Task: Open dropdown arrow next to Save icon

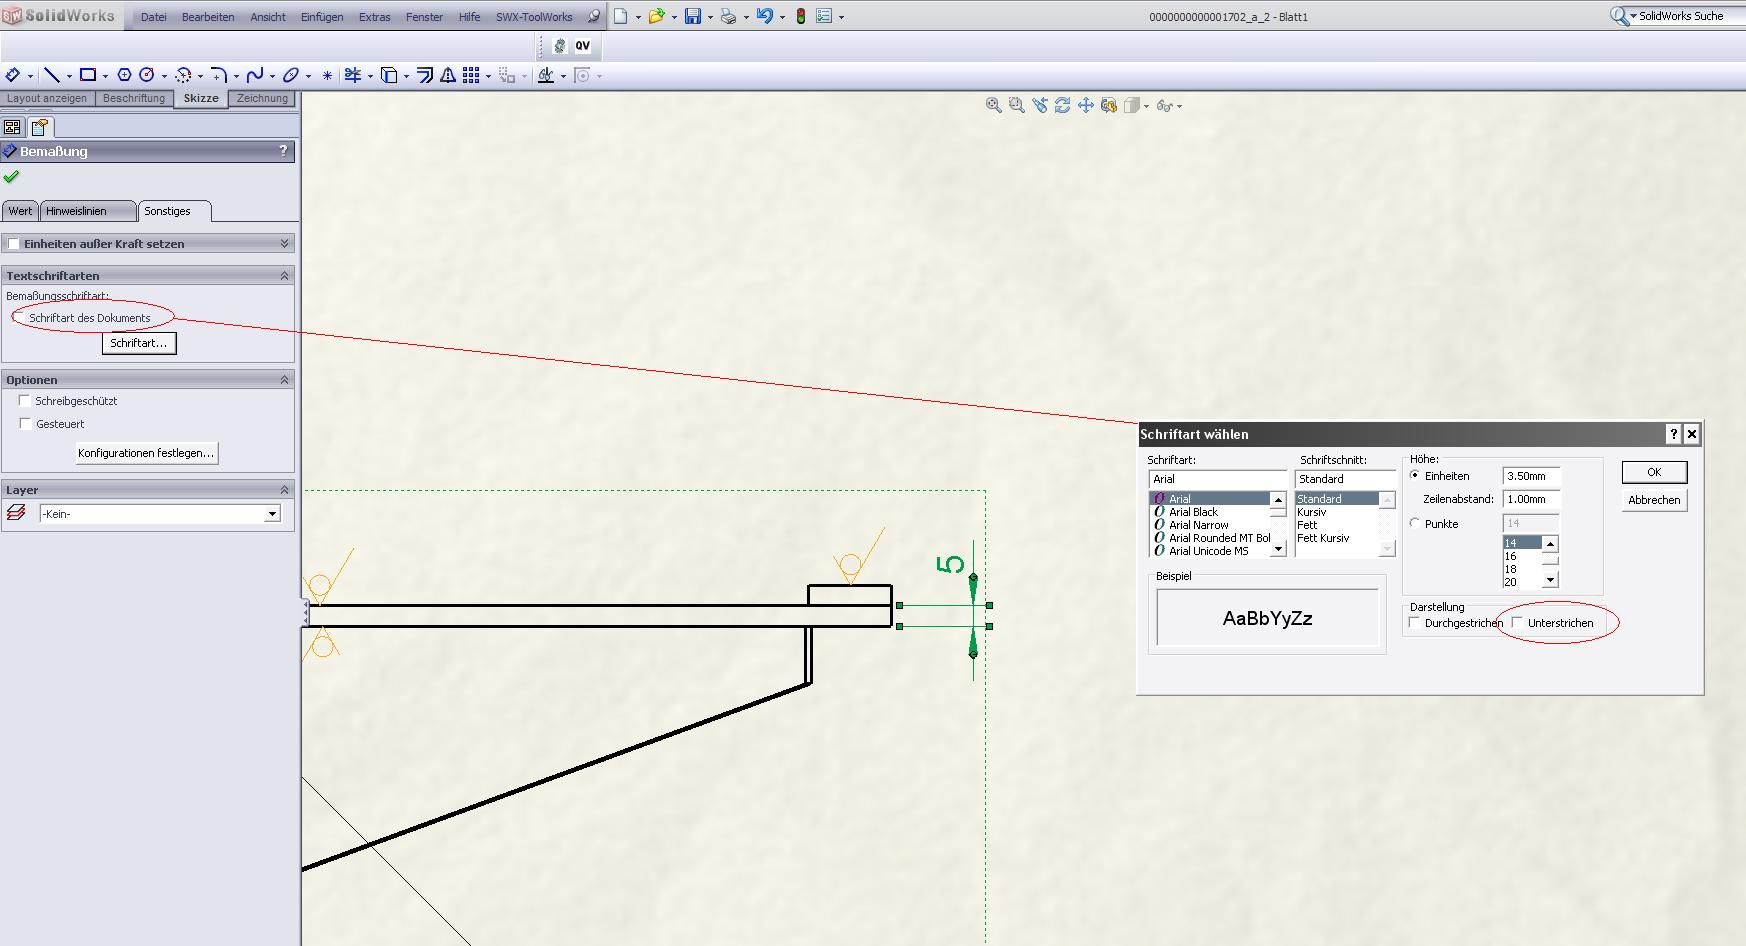Action: click(x=710, y=17)
